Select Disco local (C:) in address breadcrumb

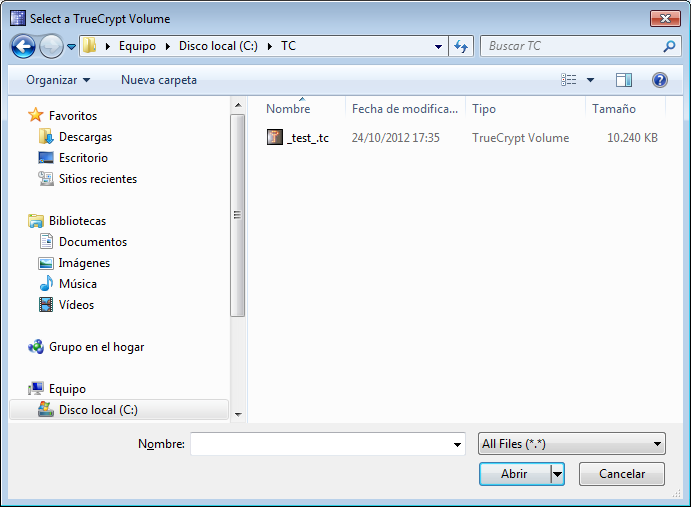pos(218,46)
